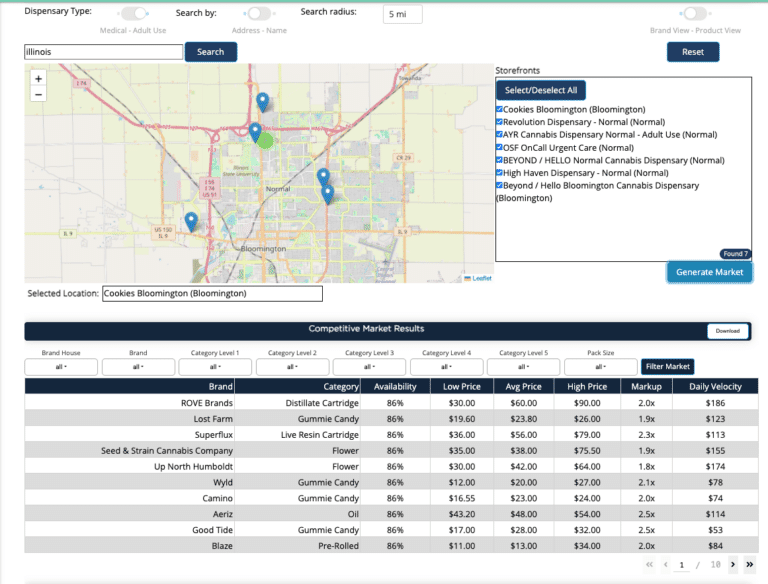Uncheck Cookies Bloomington storefront
The width and height of the screenshot is (768, 584).
[499, 109]
